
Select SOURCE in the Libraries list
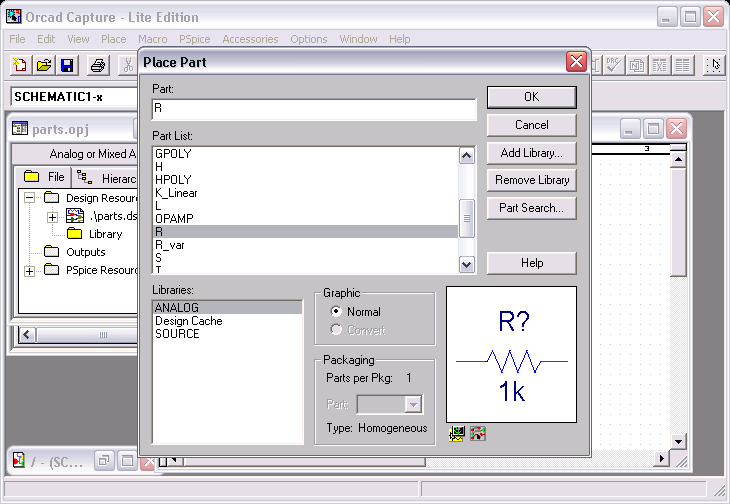tap(228, 334)
